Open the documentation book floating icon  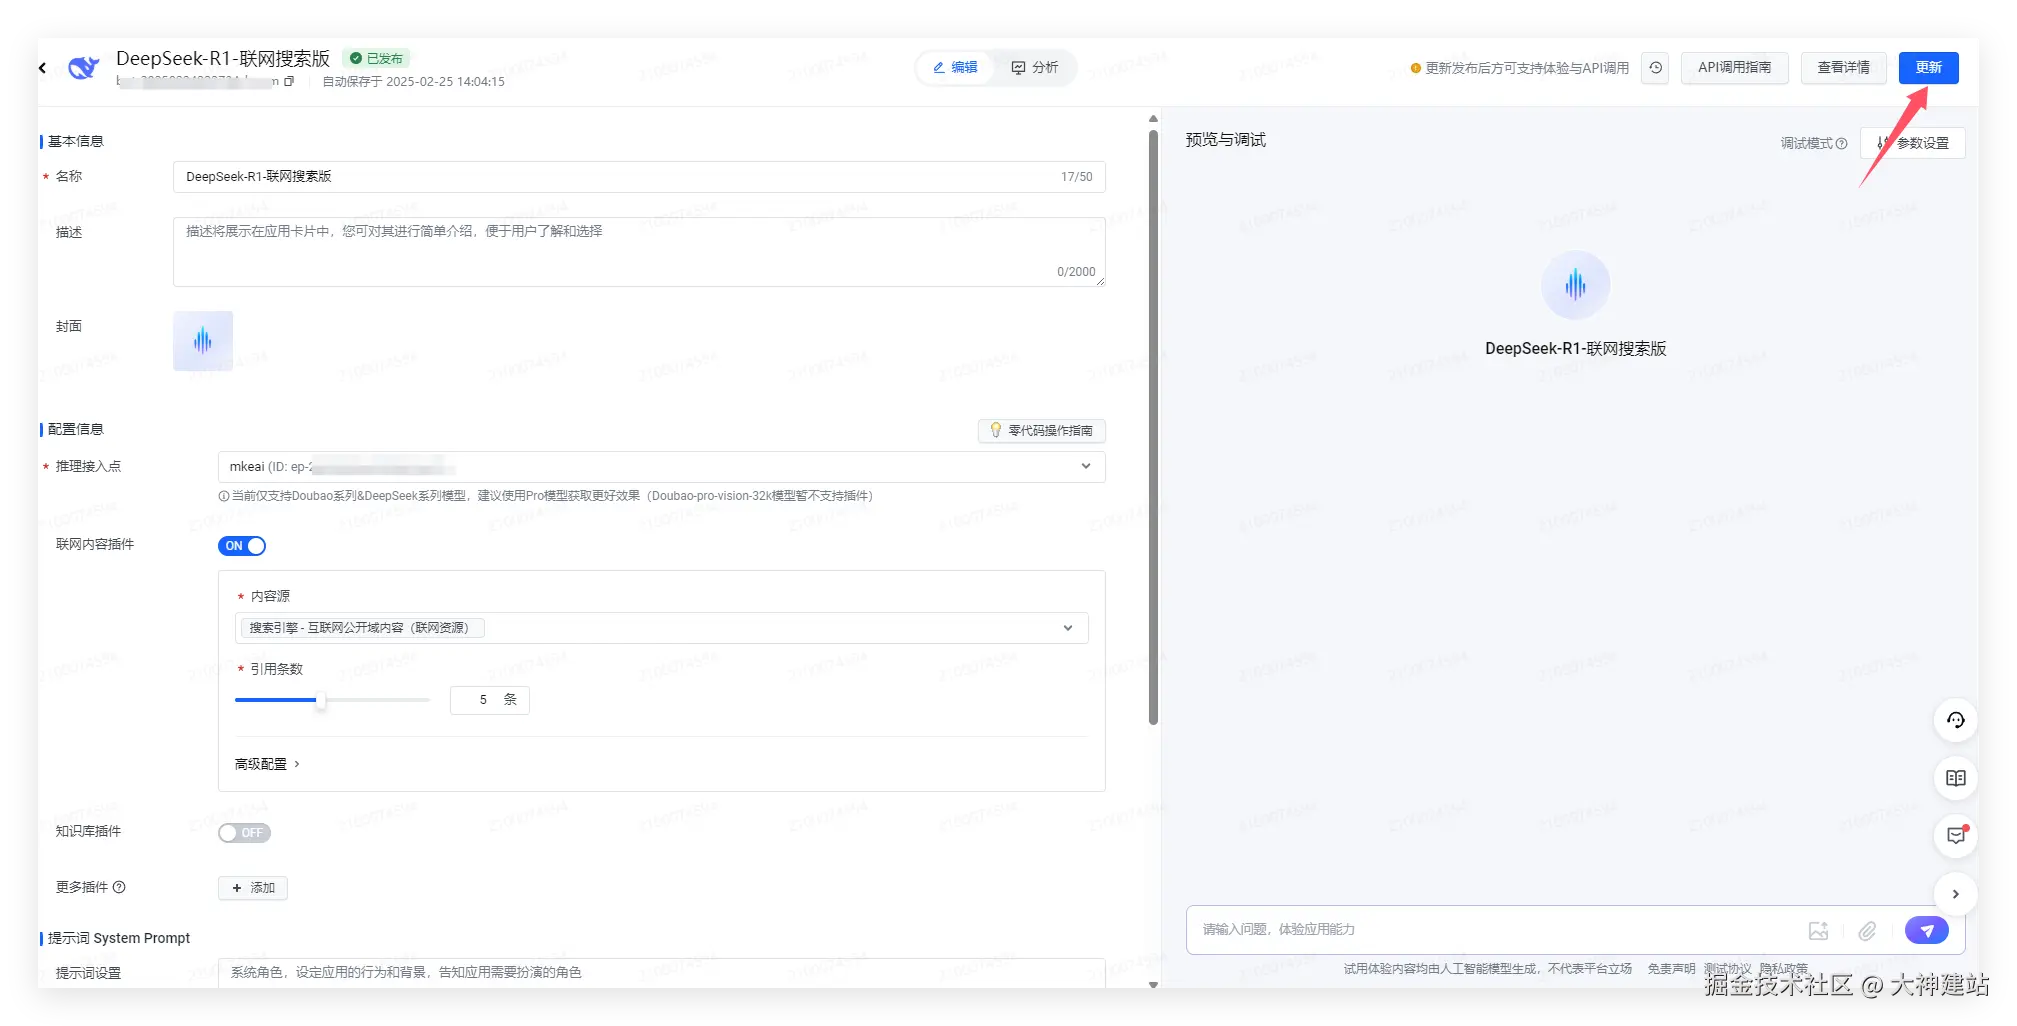[1956, 778]
